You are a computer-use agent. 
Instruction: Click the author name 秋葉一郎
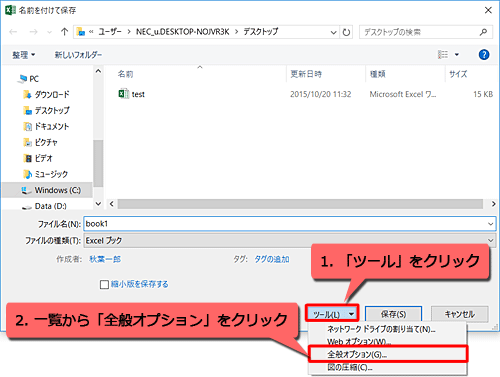coord(105,259)
